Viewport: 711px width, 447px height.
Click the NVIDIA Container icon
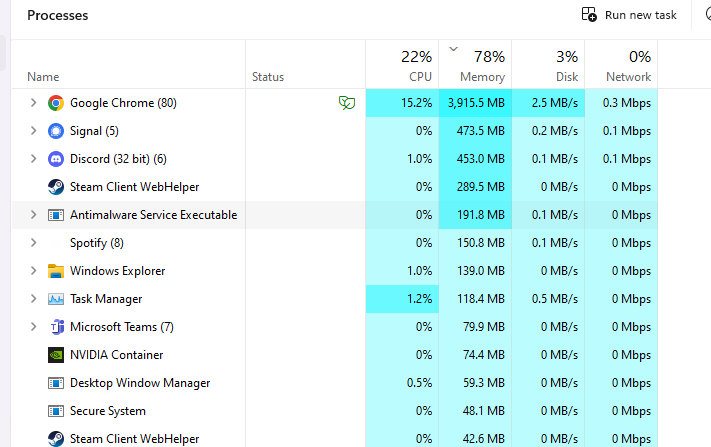[x=56, y=355]
